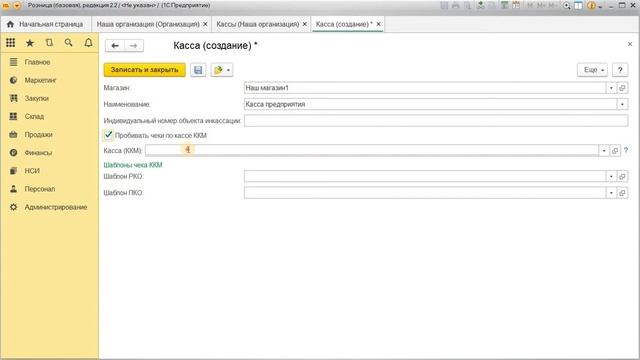The image size is (640, 360).
Task: Open main menu dropdown in title bar
Action: 17,5
